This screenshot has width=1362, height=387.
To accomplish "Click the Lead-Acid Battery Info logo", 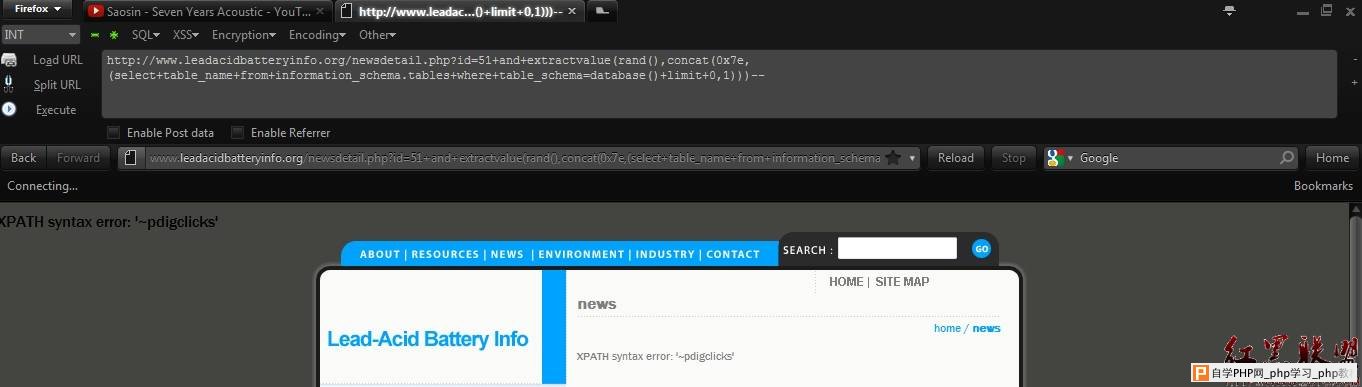I will point(428,339).
